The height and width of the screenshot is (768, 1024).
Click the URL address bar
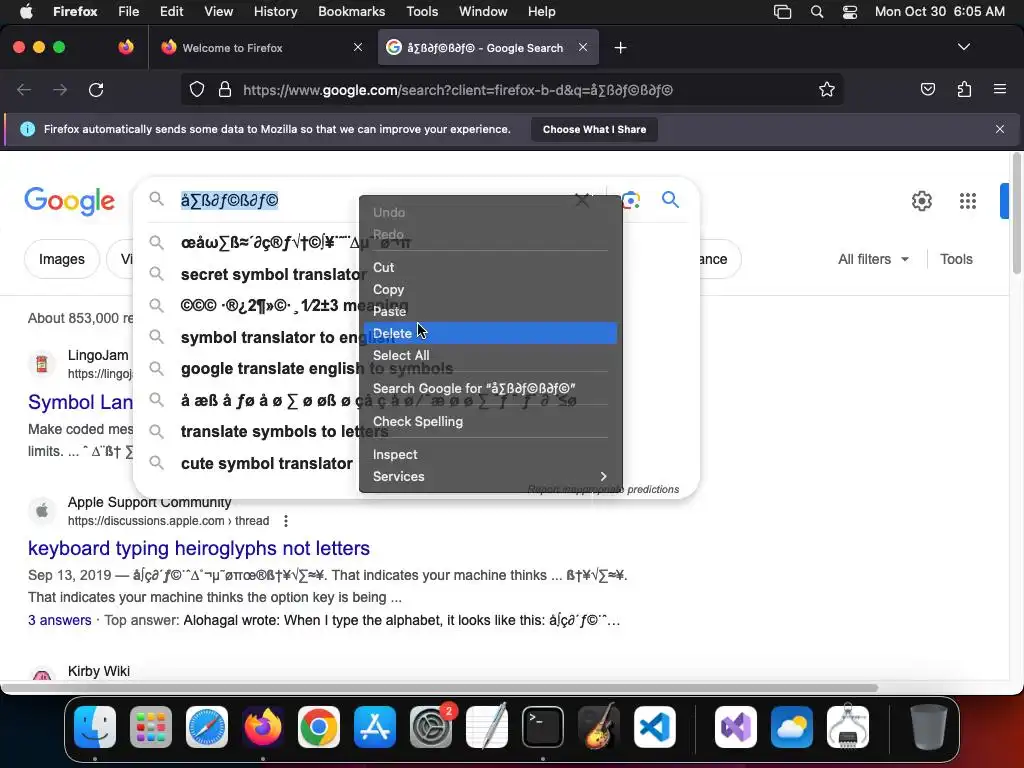pos(513,89)
